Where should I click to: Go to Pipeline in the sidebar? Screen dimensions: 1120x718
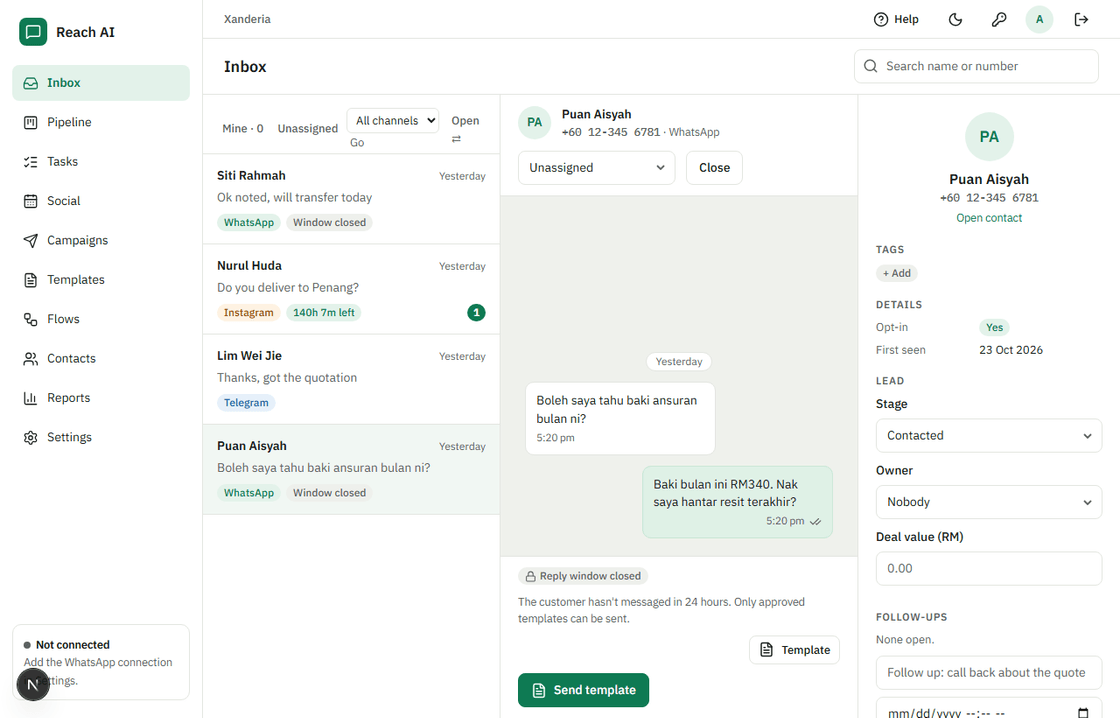point(101,122)
